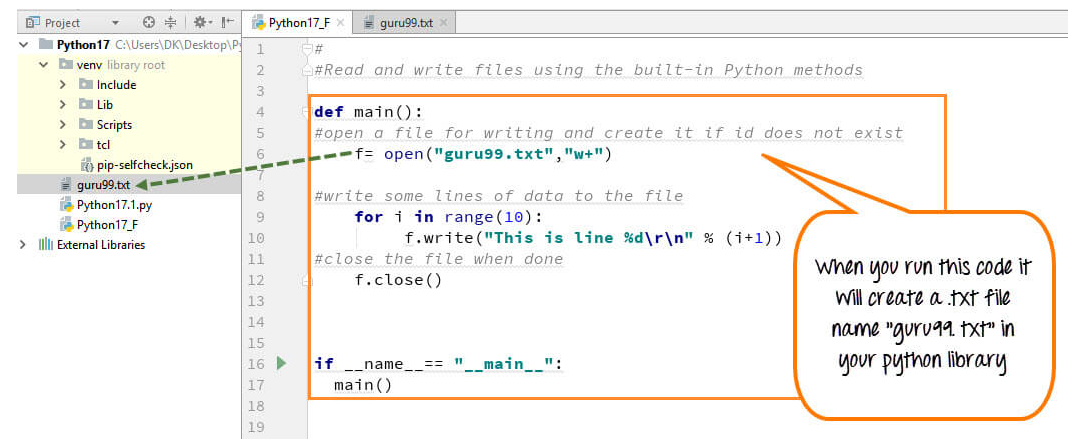1085x440 pixels.
Task: Expand the Include folder
Action: pyautogui.click(x=62, y=85)
